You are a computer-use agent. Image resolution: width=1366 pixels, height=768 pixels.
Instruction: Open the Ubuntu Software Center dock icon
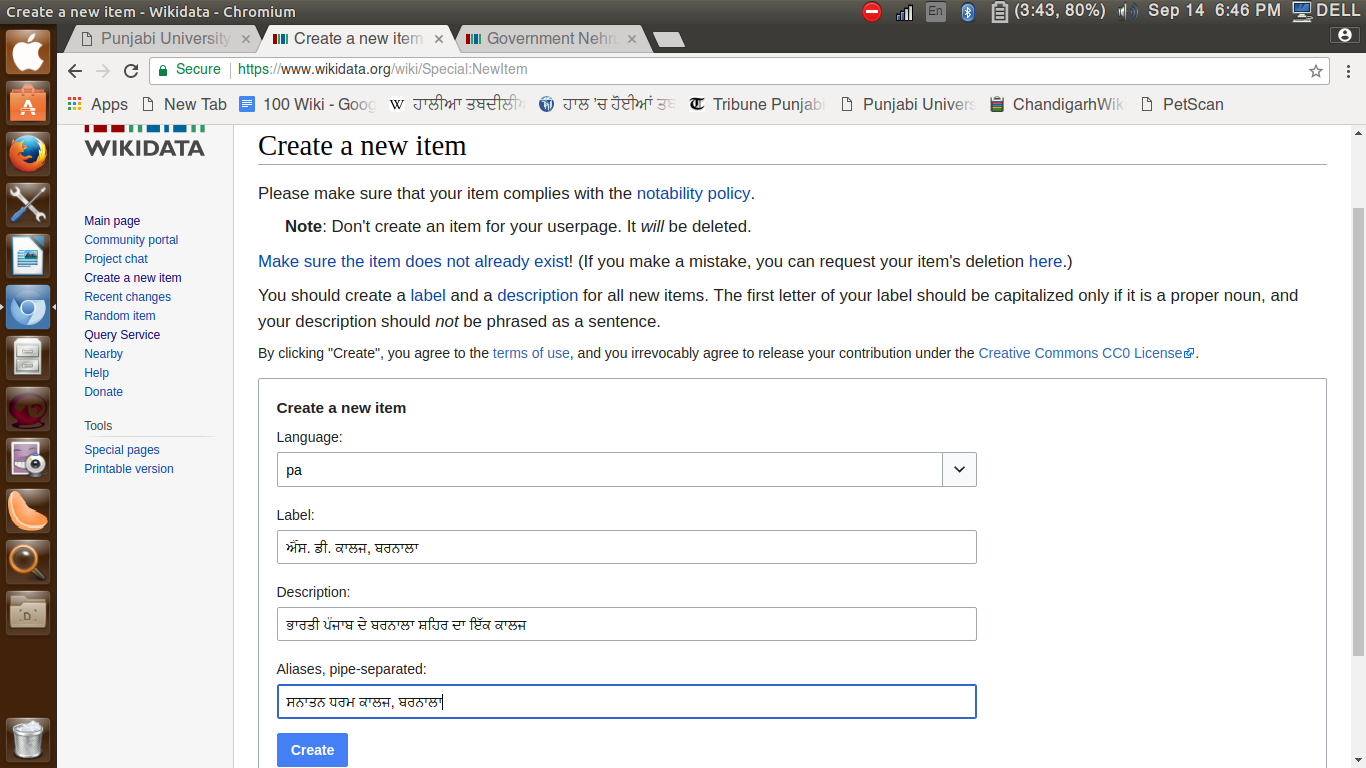[28, 103]
